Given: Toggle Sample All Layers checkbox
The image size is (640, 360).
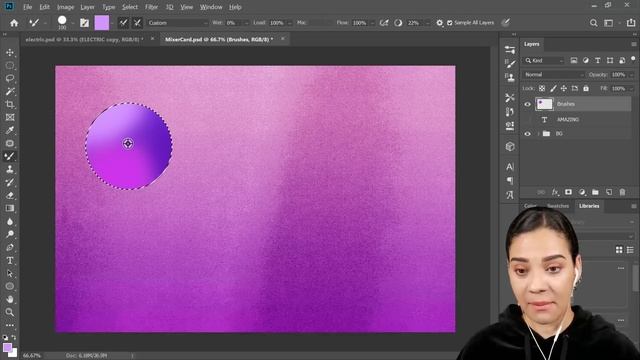Looking at the screenshot, I should pyautogui.click(x=449, y=23).
